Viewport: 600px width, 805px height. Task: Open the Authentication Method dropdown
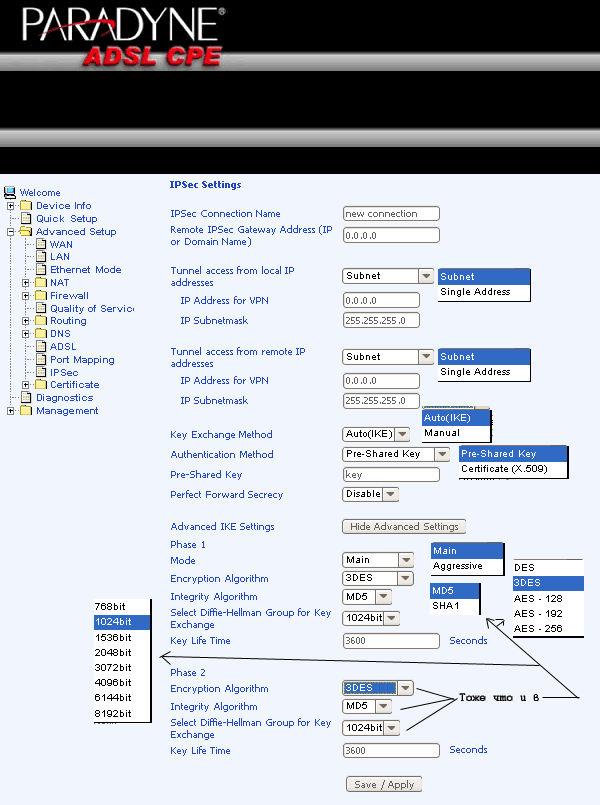click(396, 454)
